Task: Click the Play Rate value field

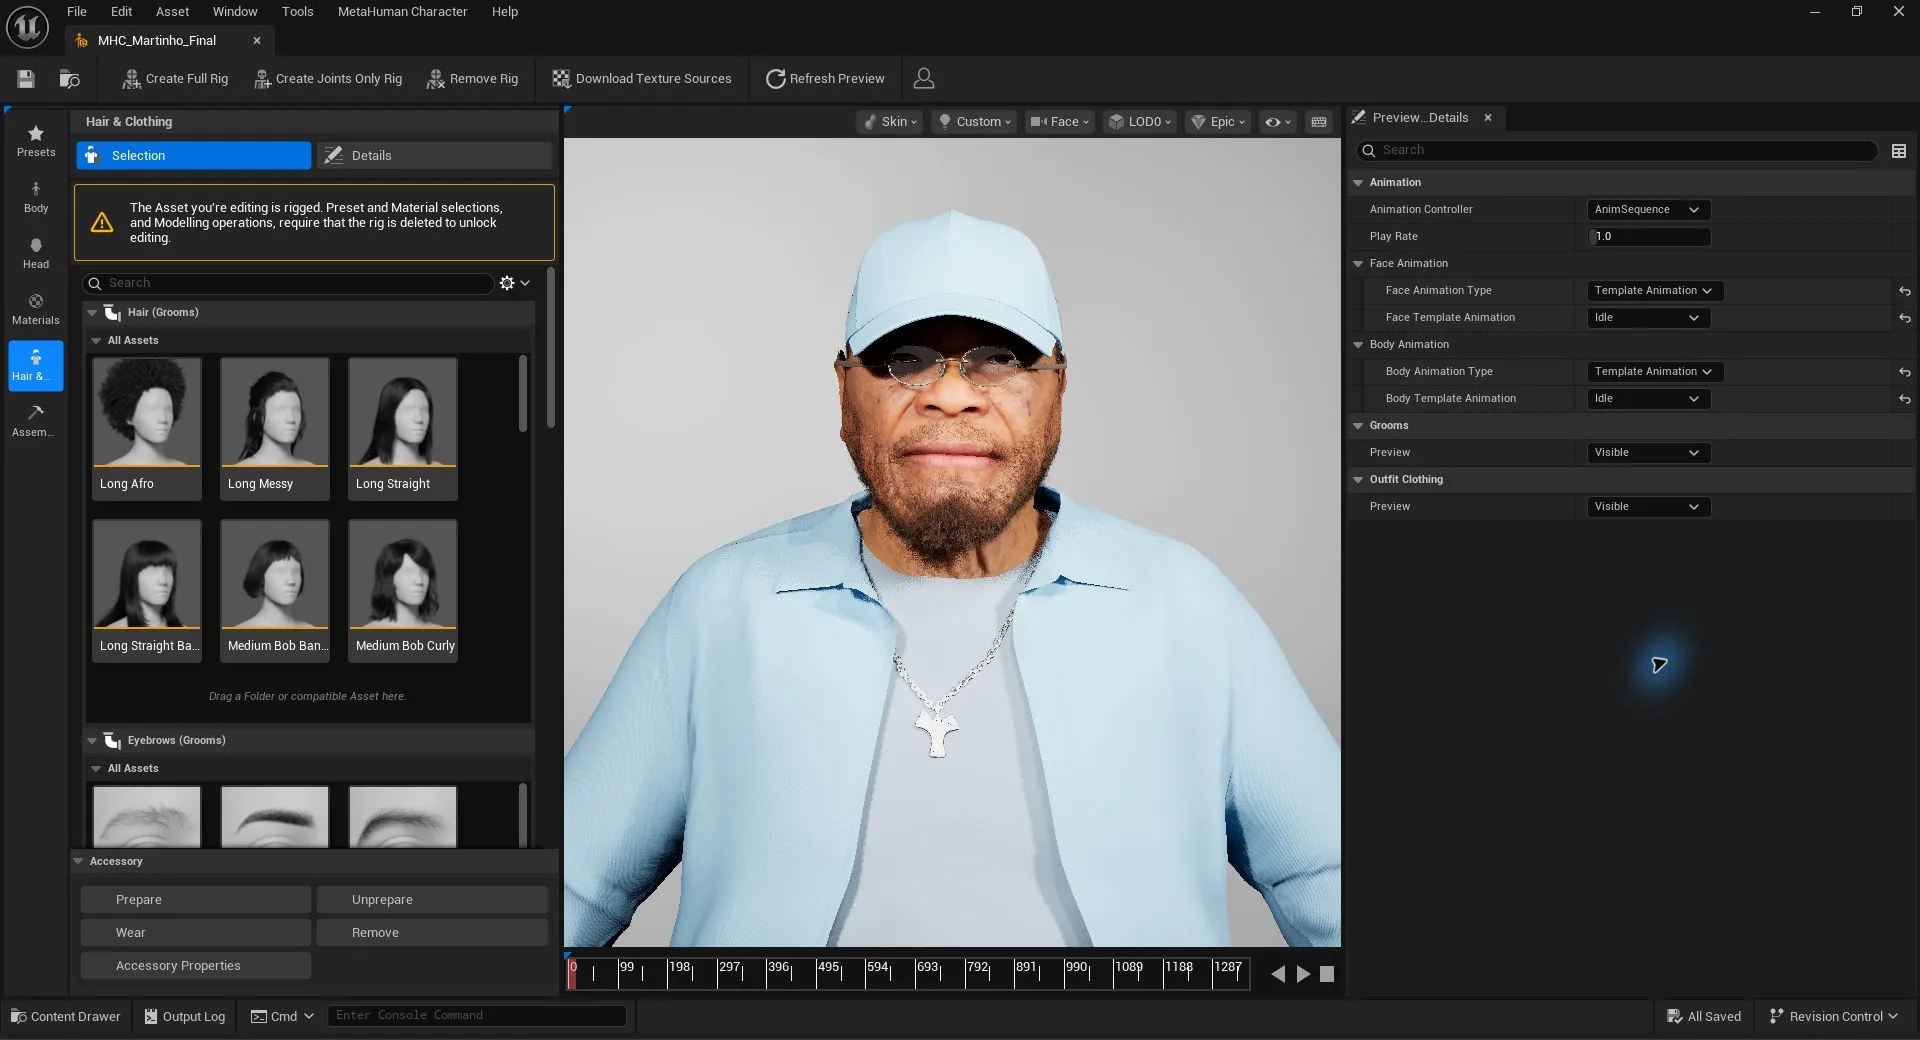Action: pos(1649,237)
